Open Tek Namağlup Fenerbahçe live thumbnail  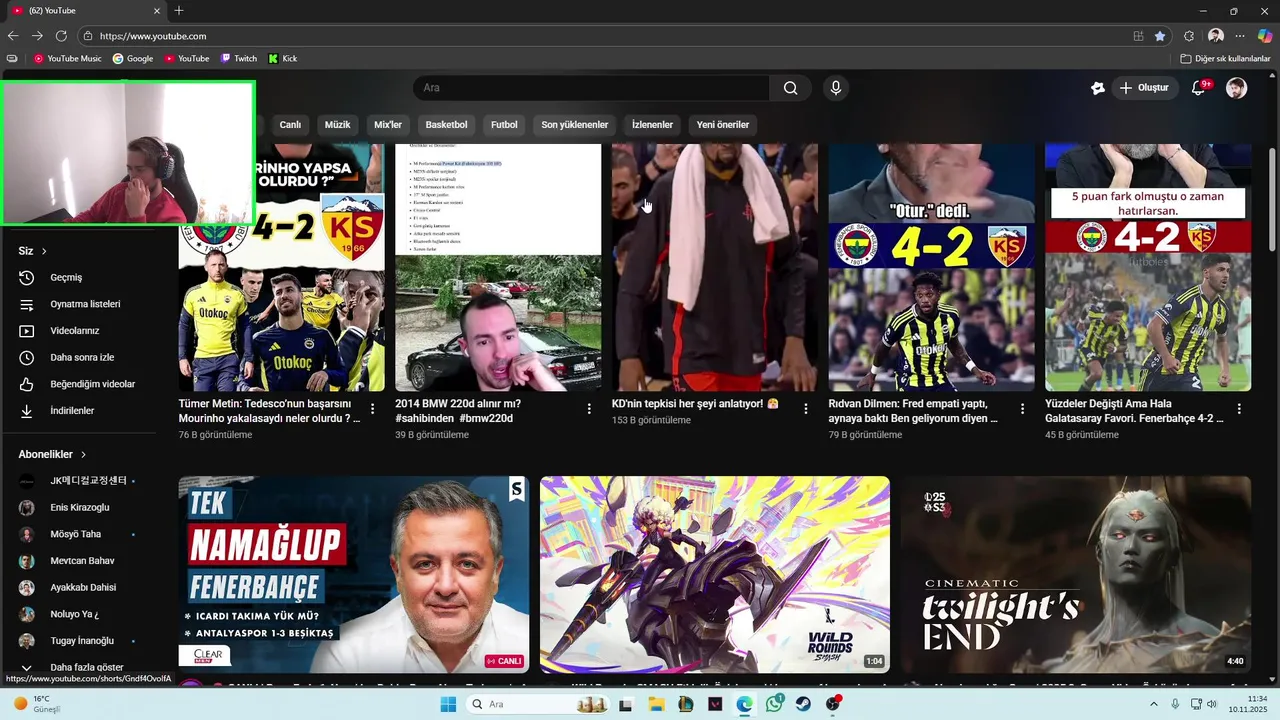[x=354, y=574]
